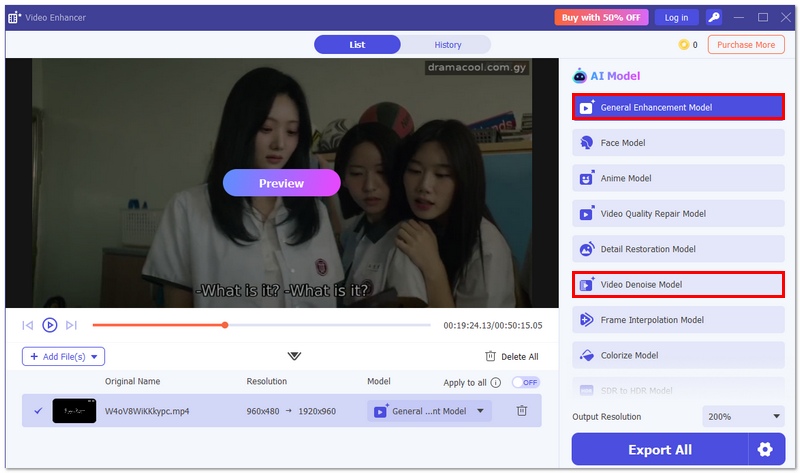Skip to previous frame icon

28,325
